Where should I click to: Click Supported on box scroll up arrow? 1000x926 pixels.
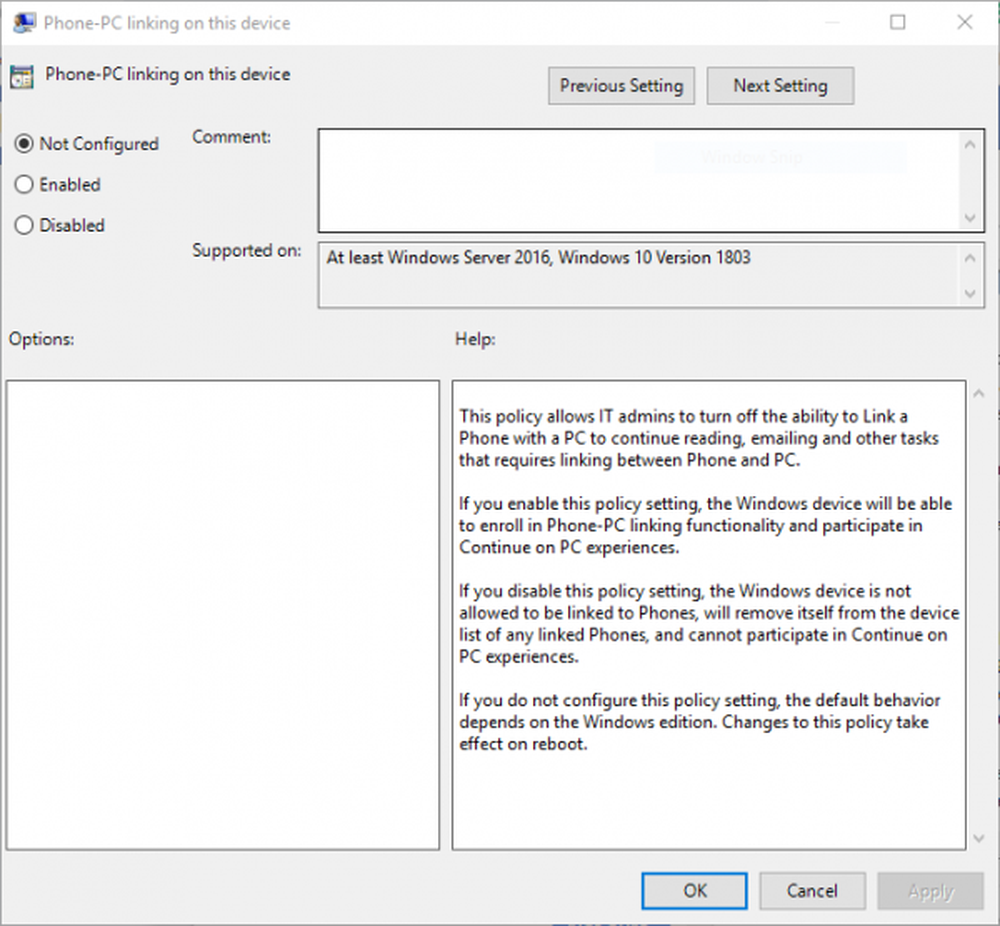tap(969, 259)
